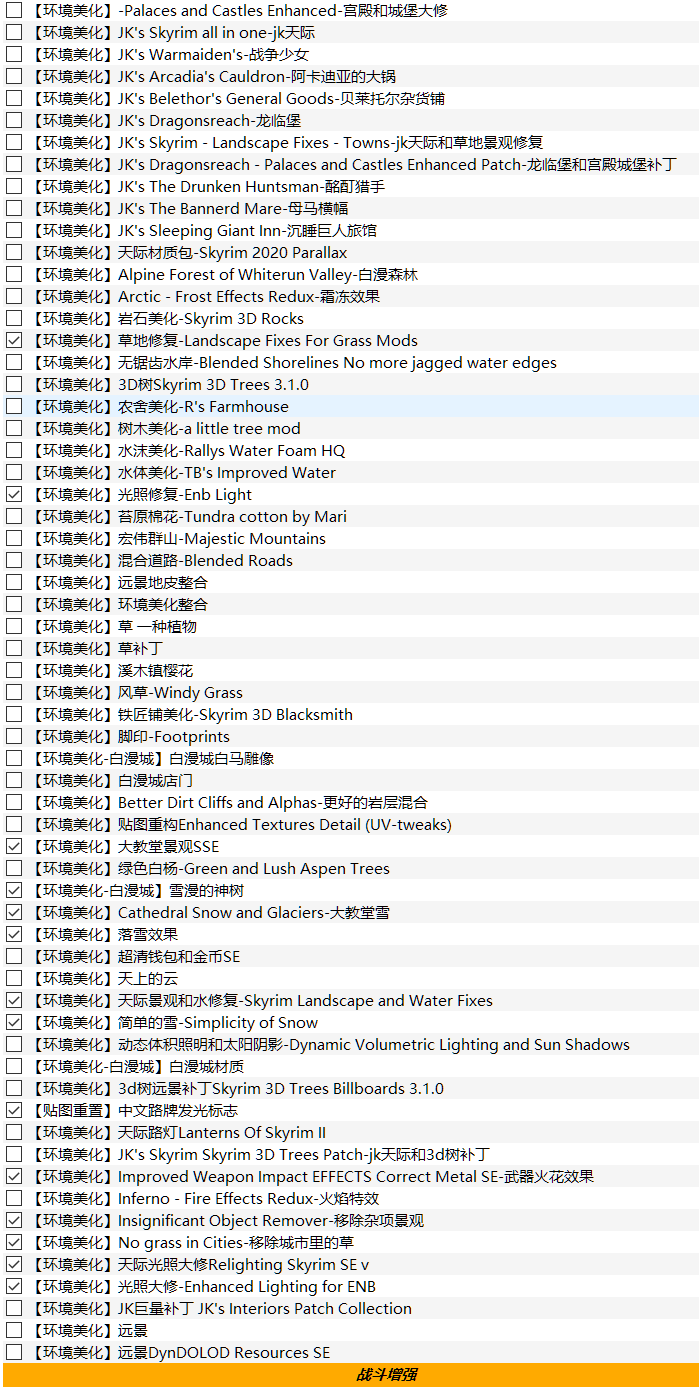The image size is (699, 1387).
Task: Uncheck the 中文路牌发光标志 checkbox
Action: pos(14,1110)
